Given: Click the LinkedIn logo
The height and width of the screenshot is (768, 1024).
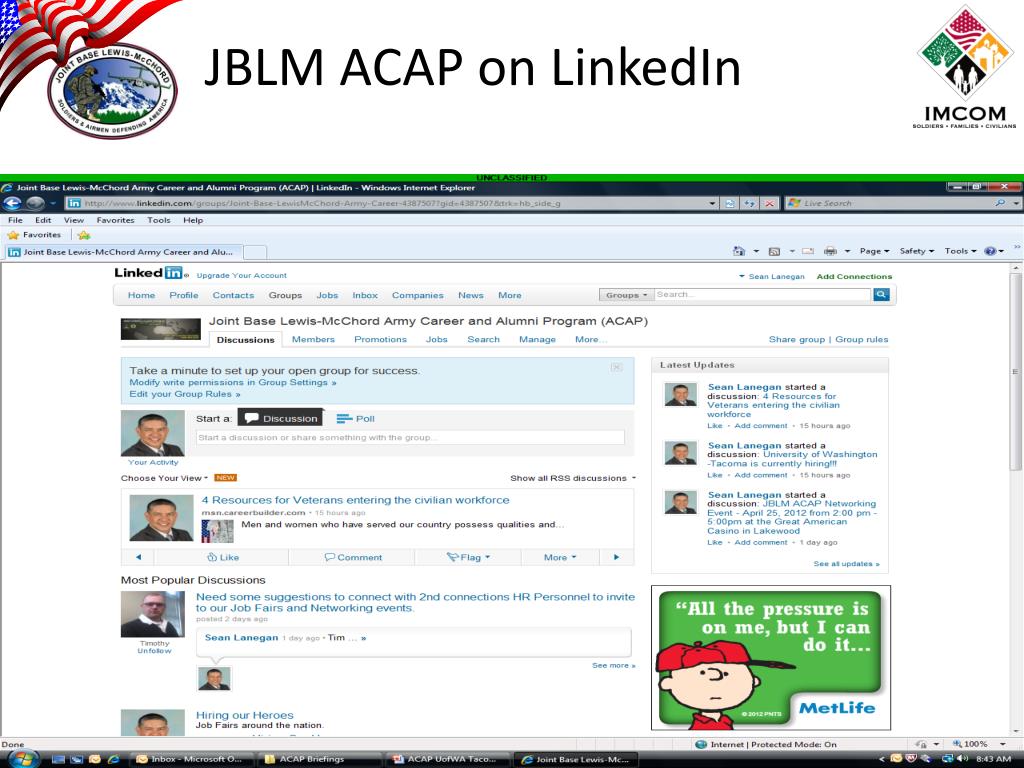Looking at the screenshot, I should 150,273.
